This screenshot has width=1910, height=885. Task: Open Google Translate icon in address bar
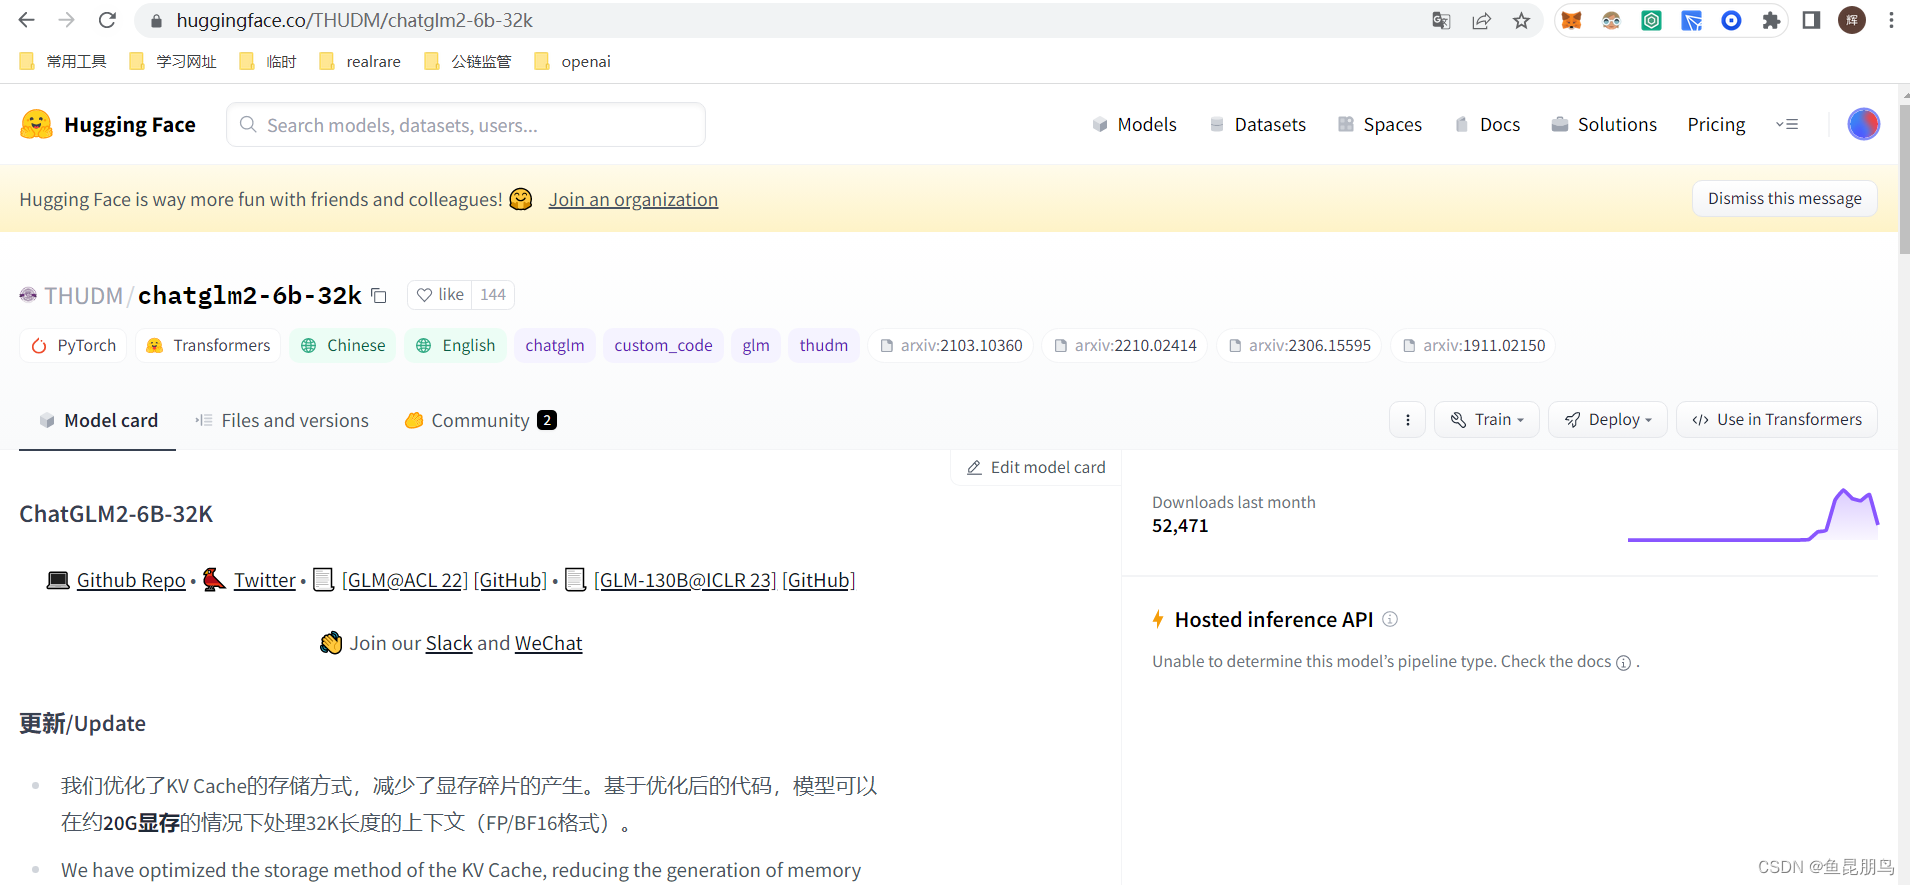(1441, 20)
